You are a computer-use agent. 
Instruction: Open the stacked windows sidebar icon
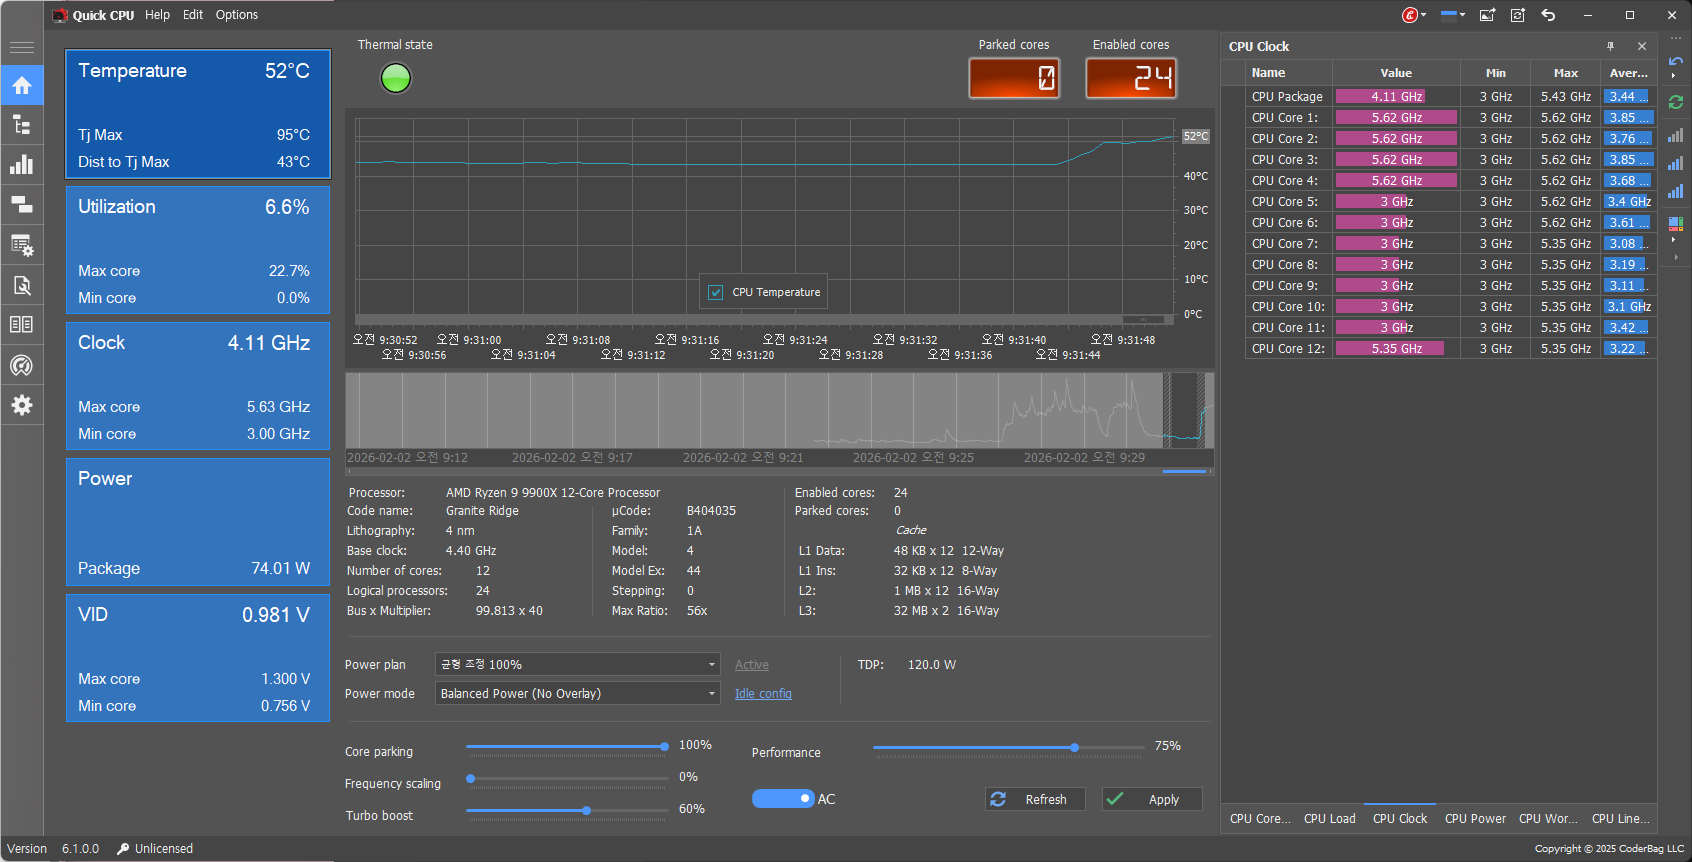pos(22,205)
